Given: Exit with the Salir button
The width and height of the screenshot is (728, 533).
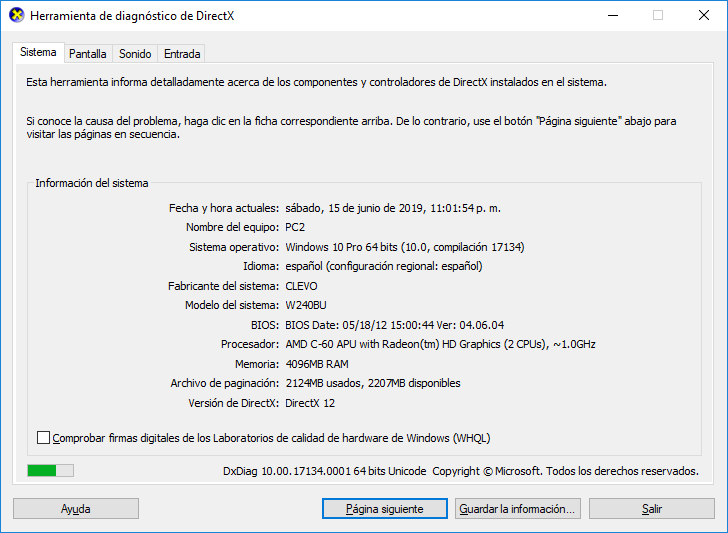Looking at the screenshot, I should (x=651, y=509).
